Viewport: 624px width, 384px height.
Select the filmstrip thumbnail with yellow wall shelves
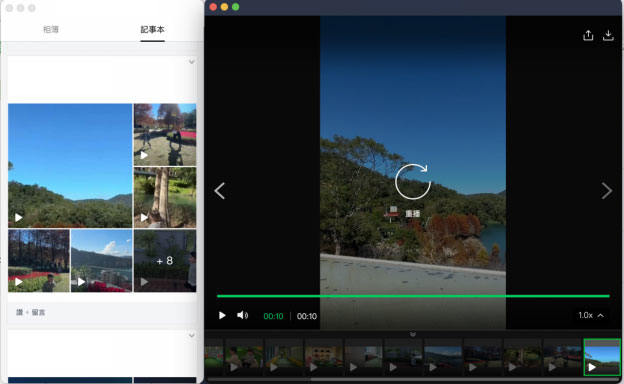click(324, 357)
